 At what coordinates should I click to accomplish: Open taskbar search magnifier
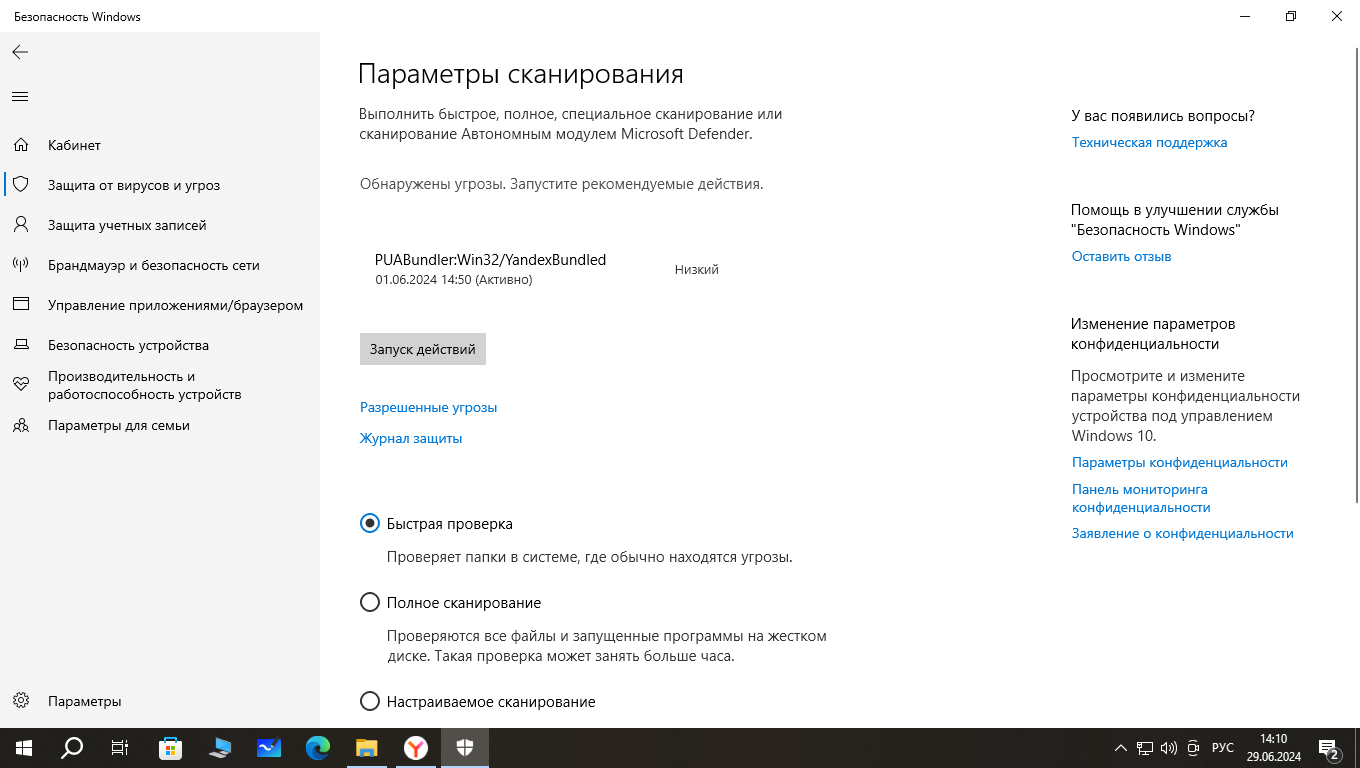point(72,748)
